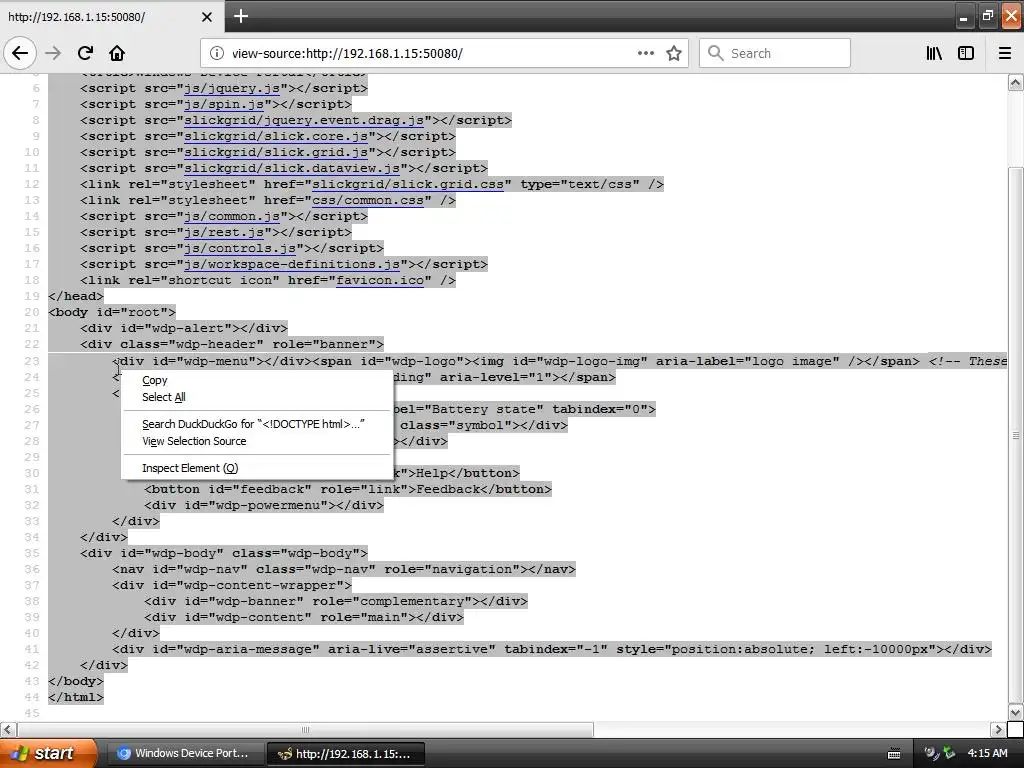Click vertical scrollbar down arrow
1024x768 pixels.
click(1016, 712)
